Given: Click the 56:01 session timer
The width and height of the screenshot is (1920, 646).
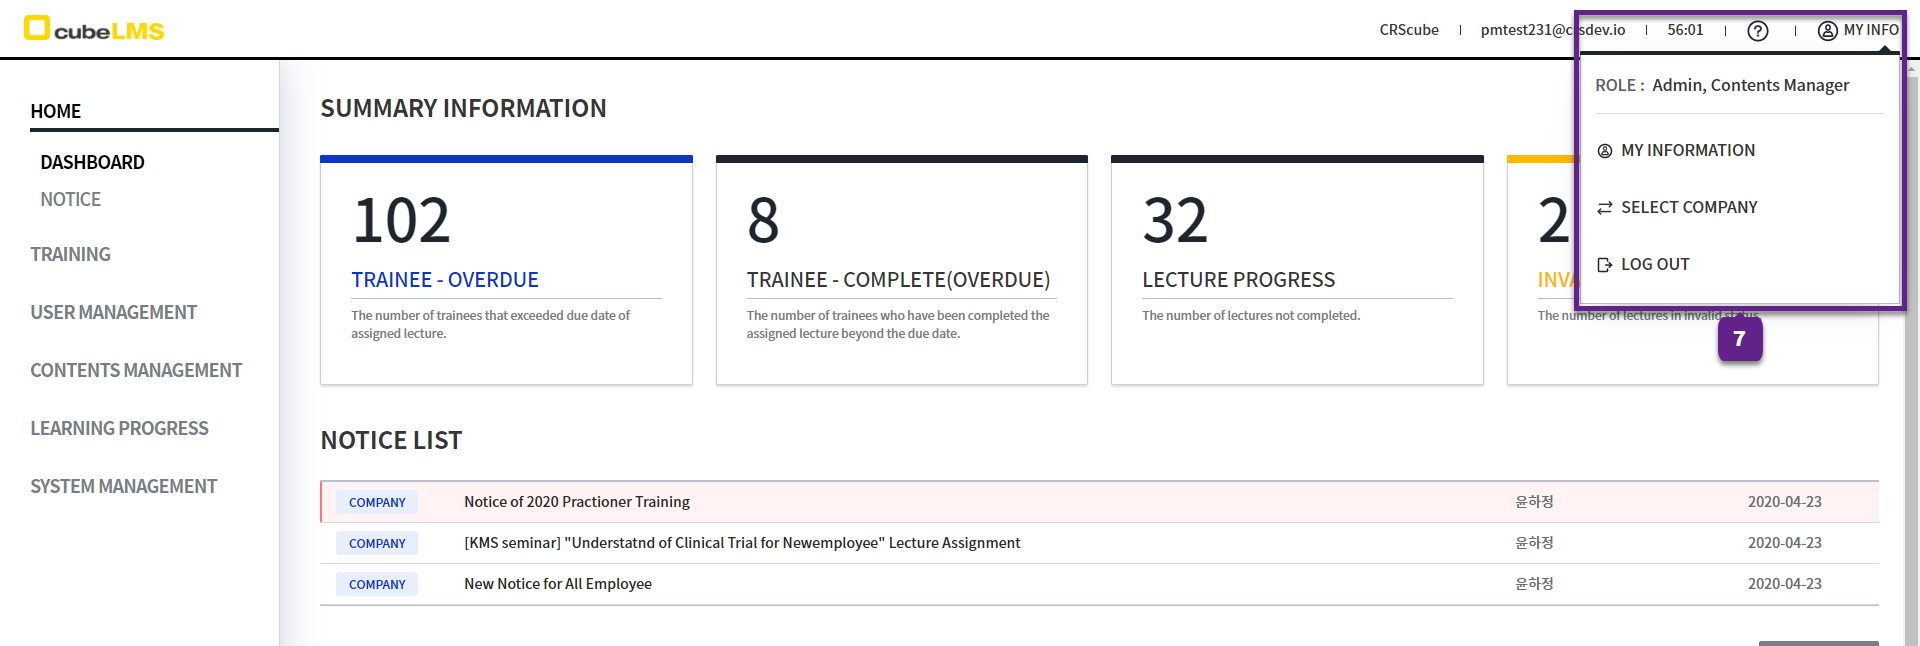Looking at the screenshot, I should pos(1685,30).
